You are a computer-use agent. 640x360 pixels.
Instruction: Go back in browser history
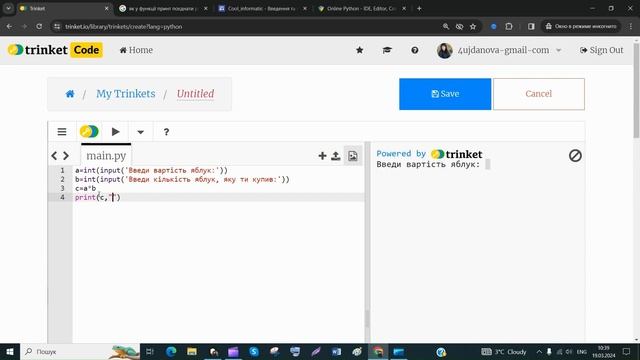(9, 27)
